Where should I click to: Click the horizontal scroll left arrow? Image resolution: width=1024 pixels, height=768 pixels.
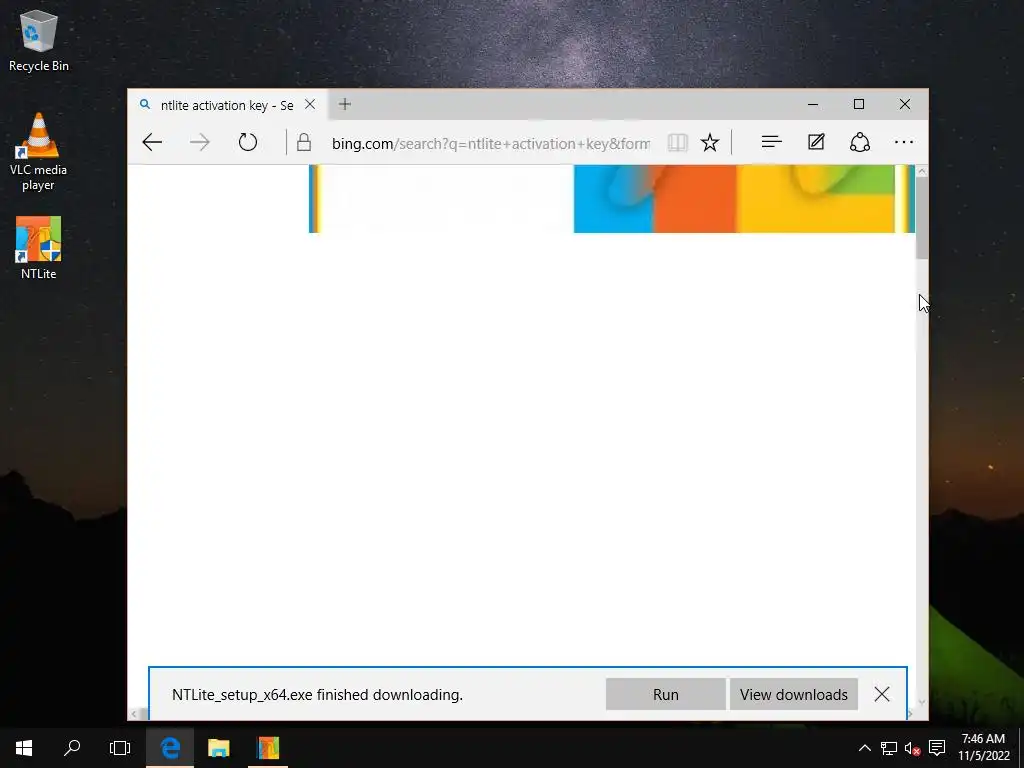tap(135, 714)
